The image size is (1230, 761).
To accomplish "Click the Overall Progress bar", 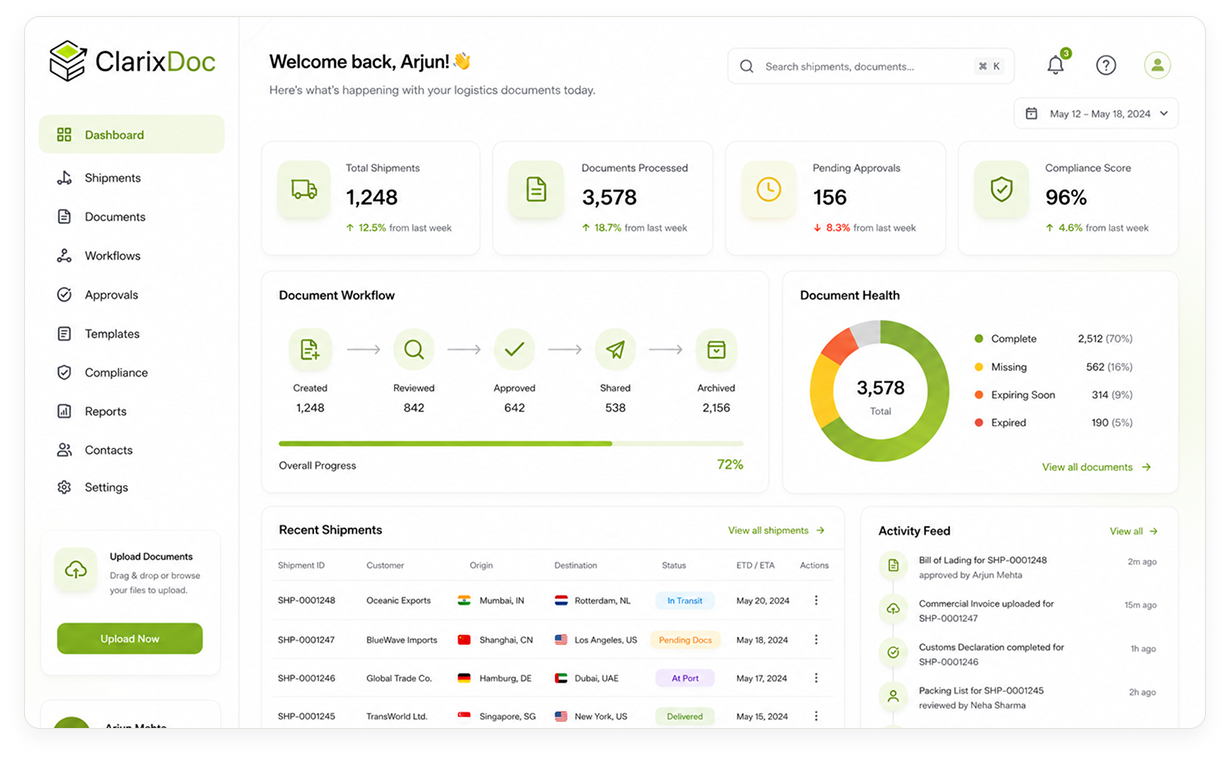I will [511, 443].
